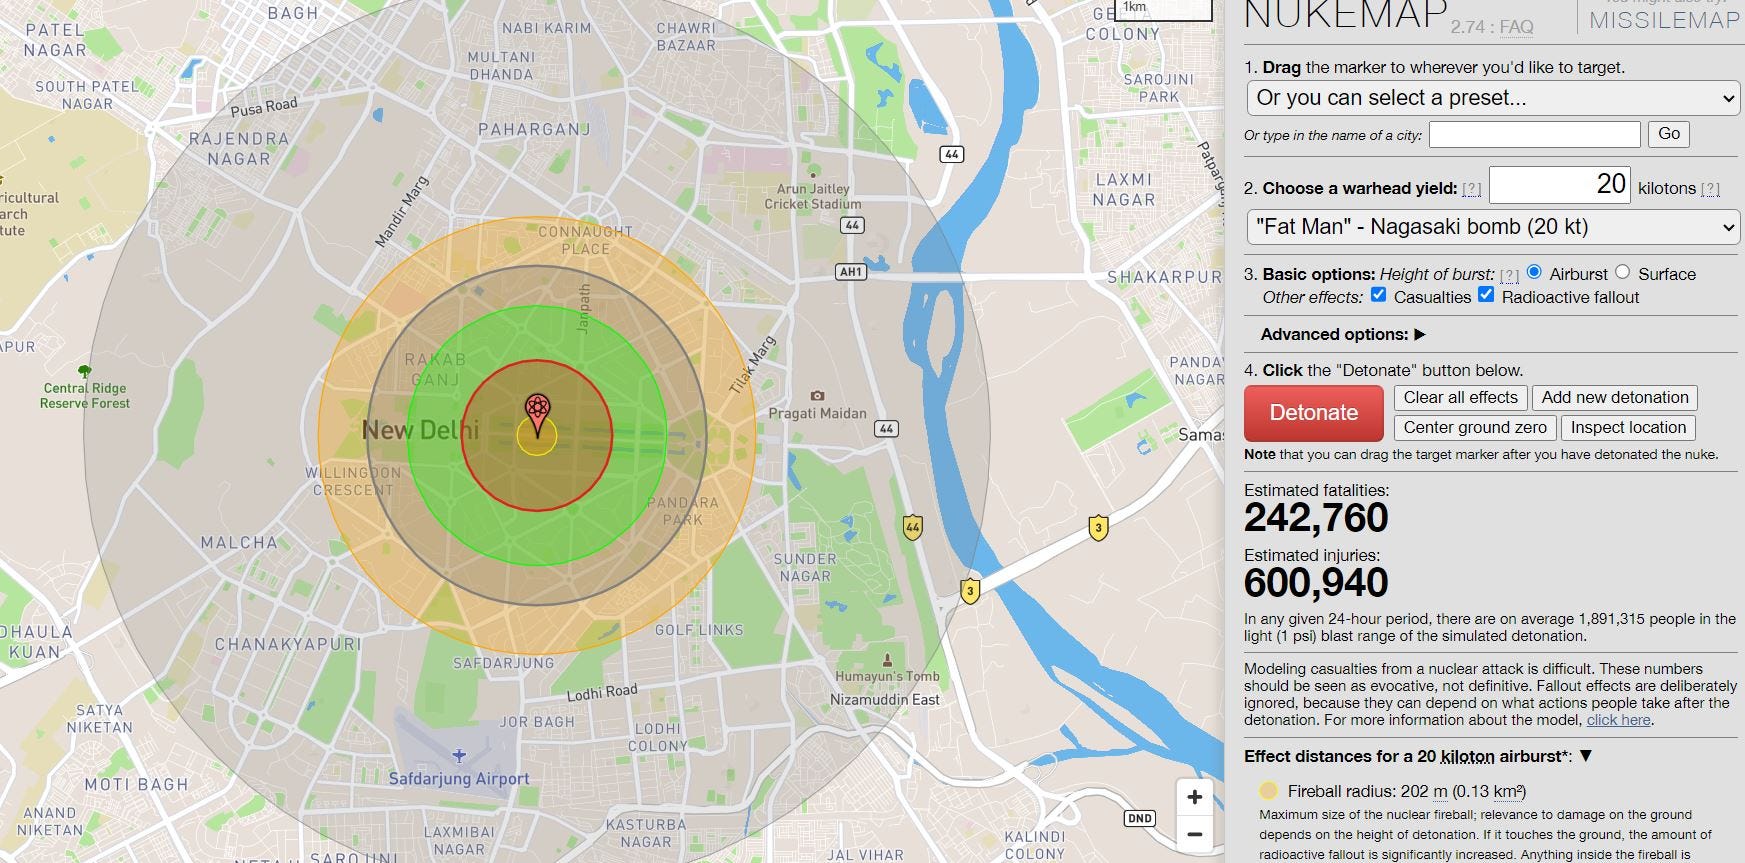Select the Surface radio button
1745x863 pixels.
pos(1622,272)
